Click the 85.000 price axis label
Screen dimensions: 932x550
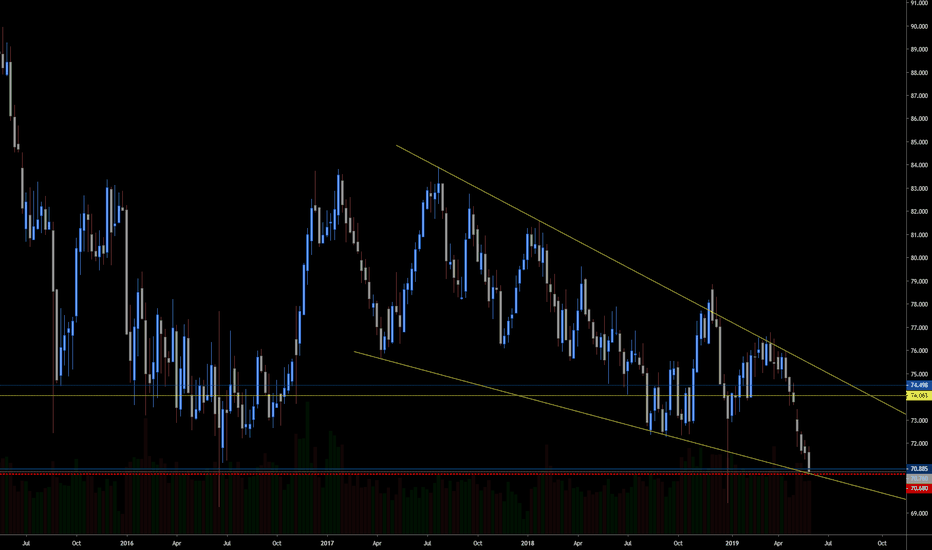[919, 142]
